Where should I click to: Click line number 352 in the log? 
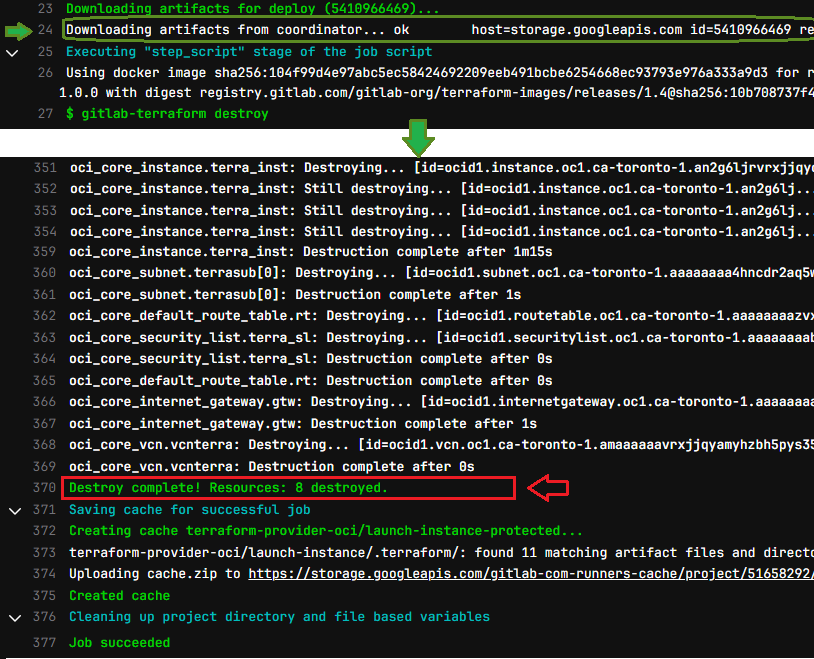coord(45,189)
